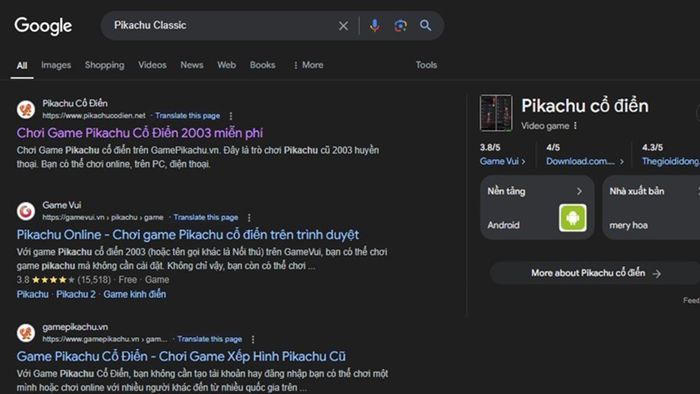Switch to the Videos tab
The width and height of the screenshot is (700, 394).
pos(152,65)
